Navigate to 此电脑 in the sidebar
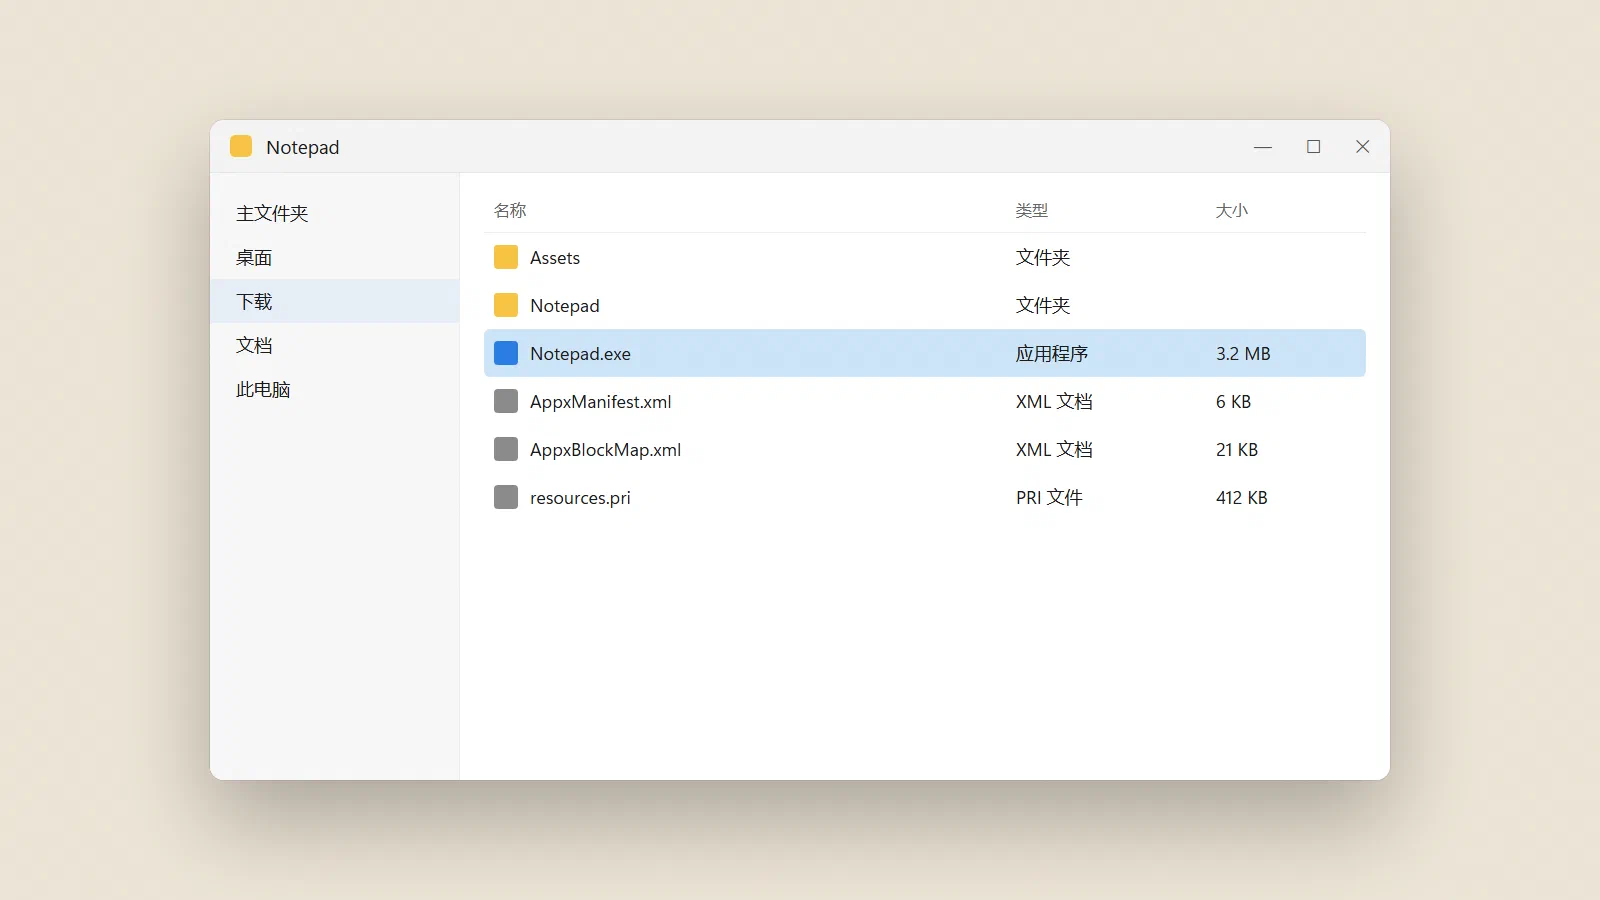Screen dimensions: 1600x900 [334, 389]
